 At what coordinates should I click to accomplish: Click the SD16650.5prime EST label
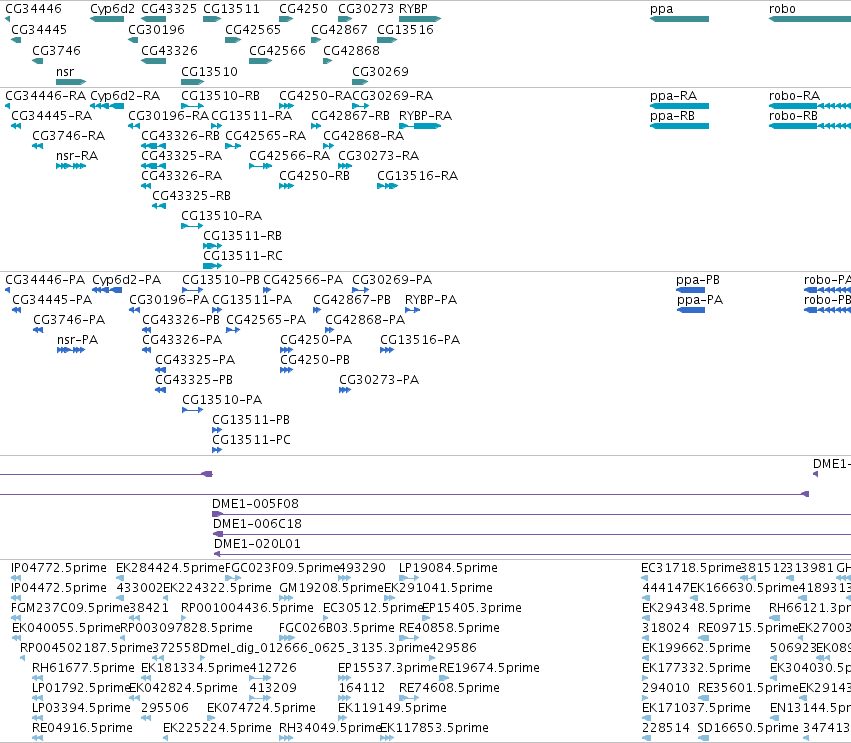tap(748, 728)
